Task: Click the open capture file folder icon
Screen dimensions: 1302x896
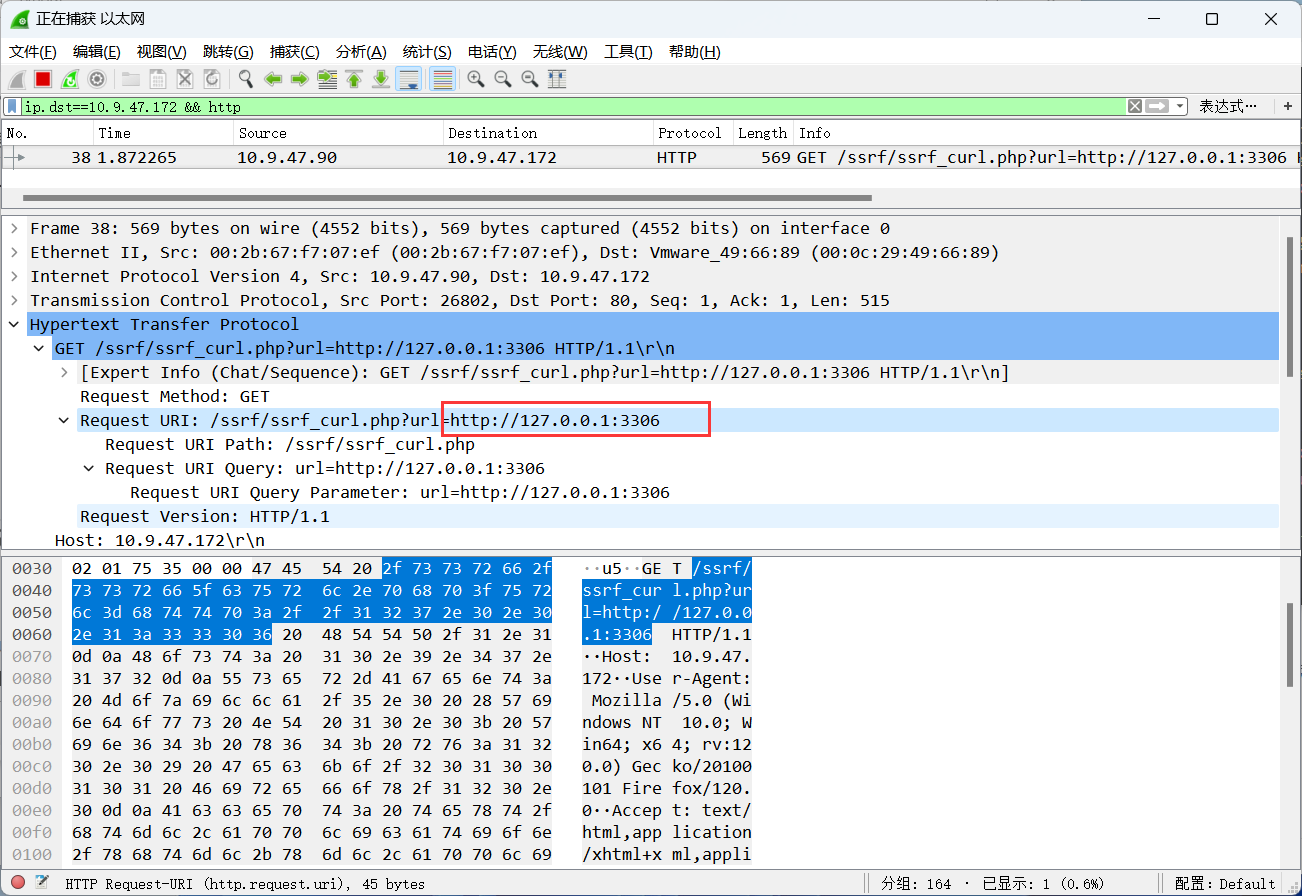Action: click(x=131, y=79)
